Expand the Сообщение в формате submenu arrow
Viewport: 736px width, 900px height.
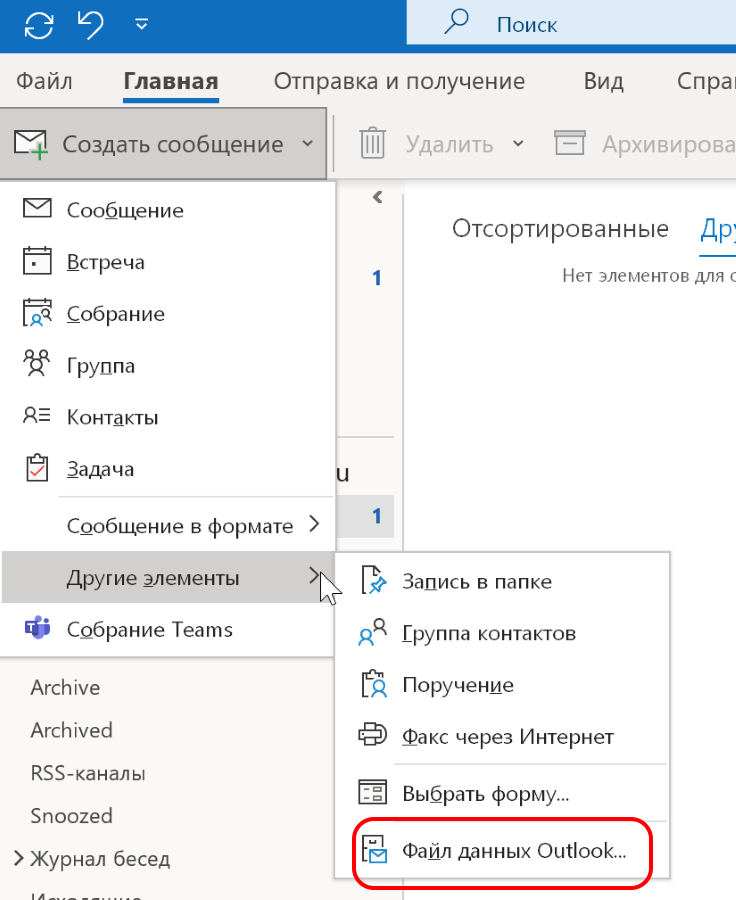click(x=314, y=523)
